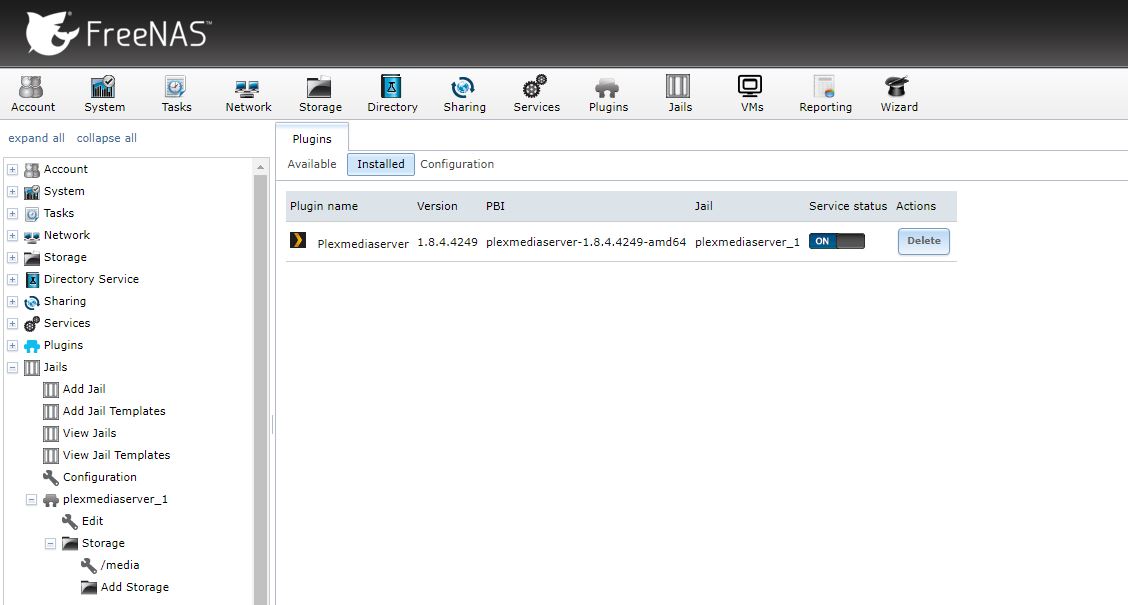The image size is (1128, 605).
Task: Expand the Tasks tree node
Action: pyautogui.click(x=12, y=214)
